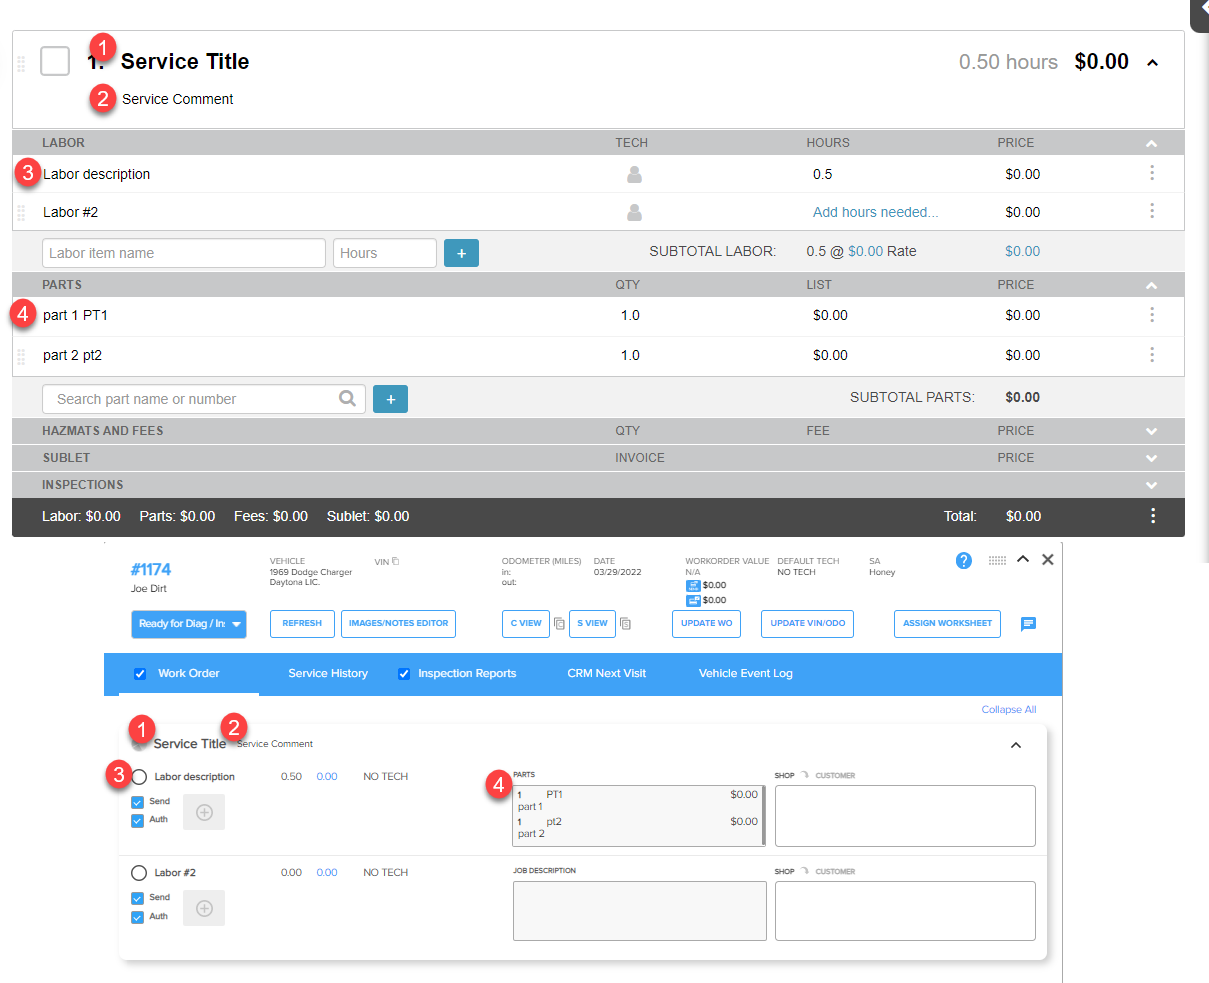
Task: Open the blue help question mark
Action: 963,560
